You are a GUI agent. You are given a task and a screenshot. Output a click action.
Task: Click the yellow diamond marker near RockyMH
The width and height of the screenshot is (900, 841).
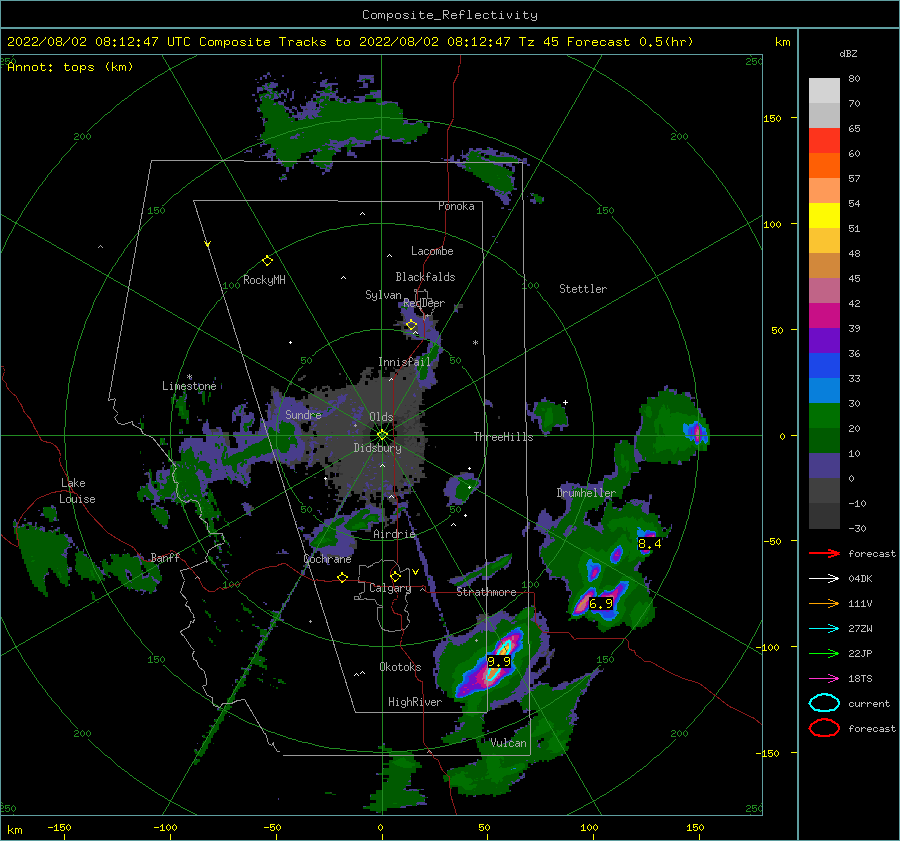(x=267, y=261)
